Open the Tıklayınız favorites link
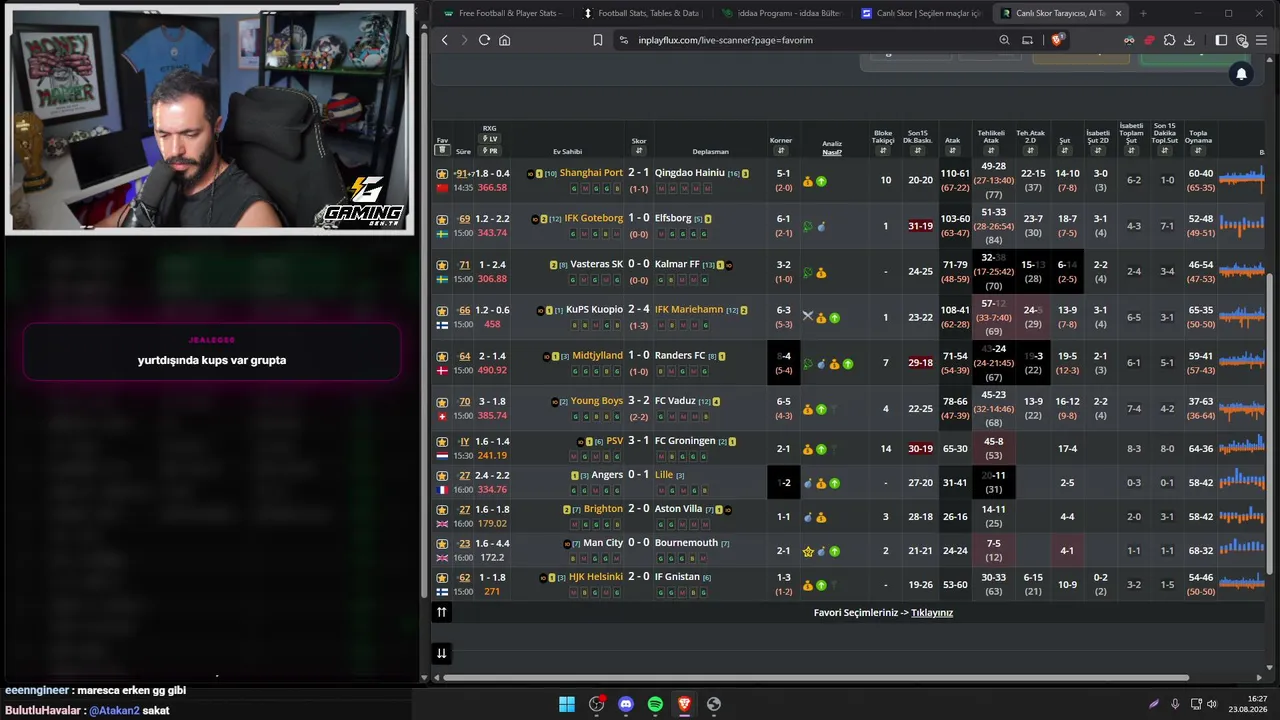The width and height of the screenshot is (1280, 720). [x=932, y=613]
